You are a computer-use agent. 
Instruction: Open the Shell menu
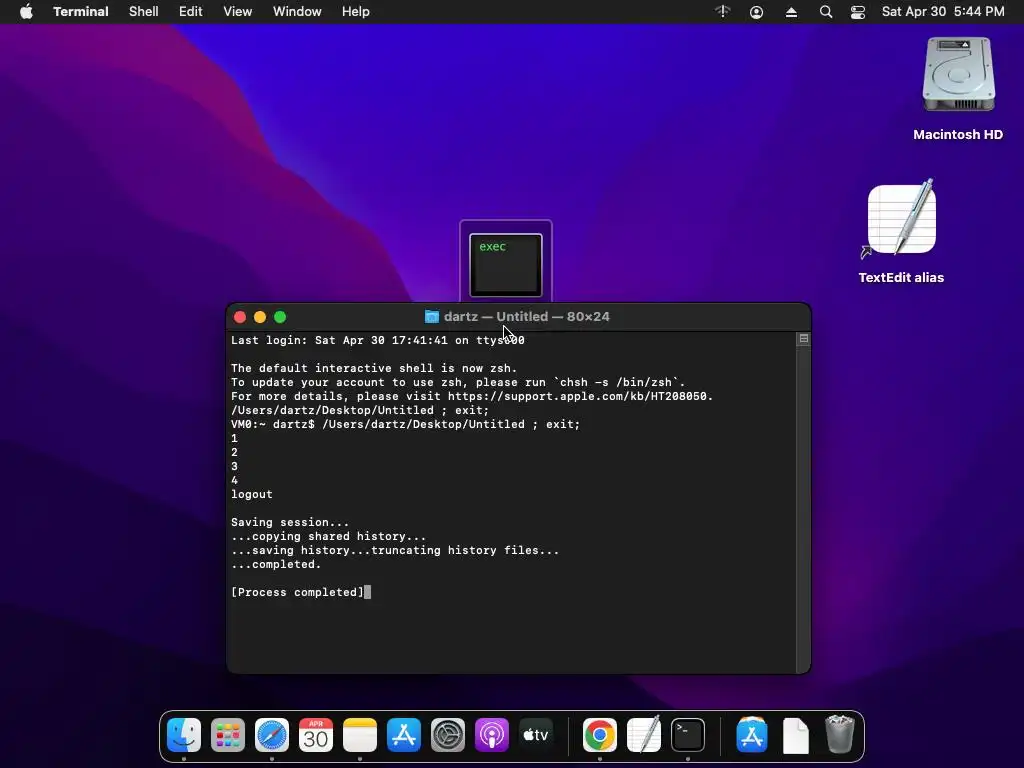144,12
